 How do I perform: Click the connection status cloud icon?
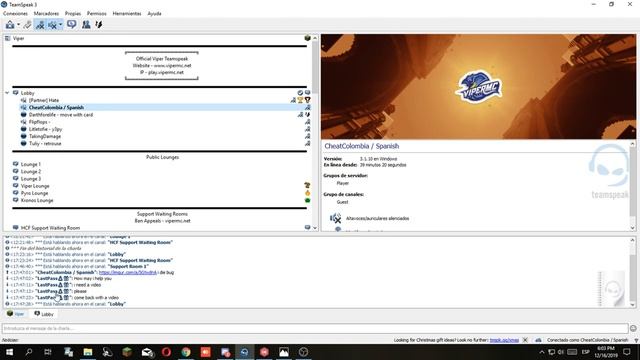pos(538,340)
